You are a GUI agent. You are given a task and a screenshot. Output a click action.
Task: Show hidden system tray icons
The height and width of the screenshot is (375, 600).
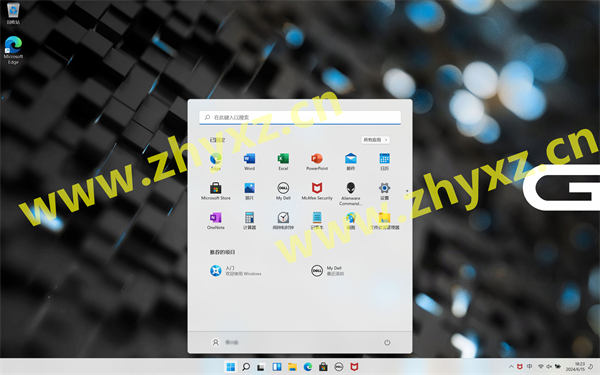[x=511, y=367]
